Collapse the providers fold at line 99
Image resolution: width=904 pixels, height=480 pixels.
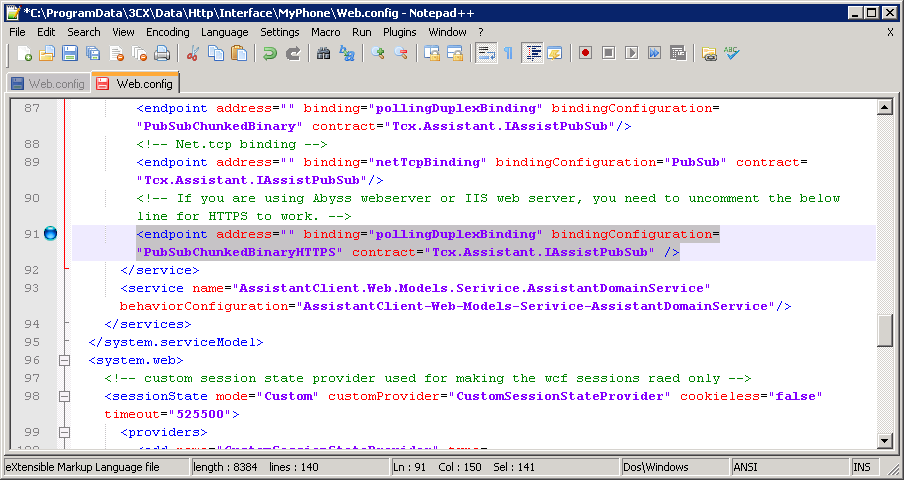pyautogui.click(x=65, y=432)
